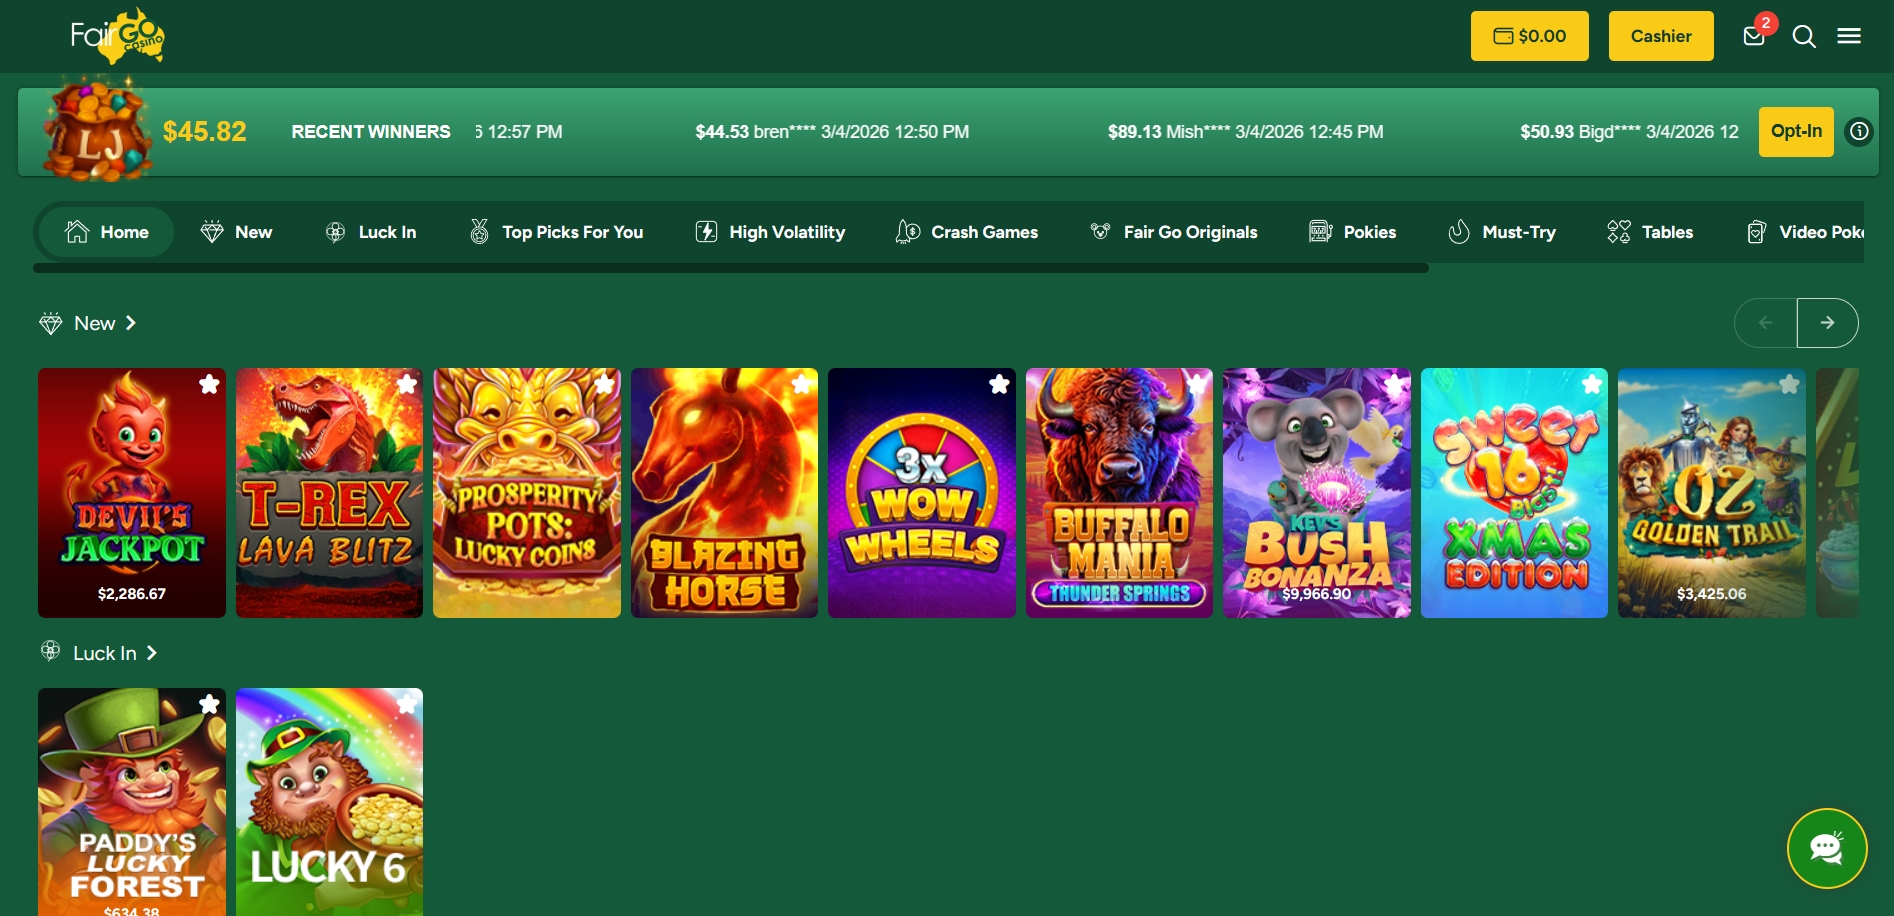The image size is (1894, 916).
Task: View info about recent winners banner
Action: pyautogui.click(x=1858, y=131)
